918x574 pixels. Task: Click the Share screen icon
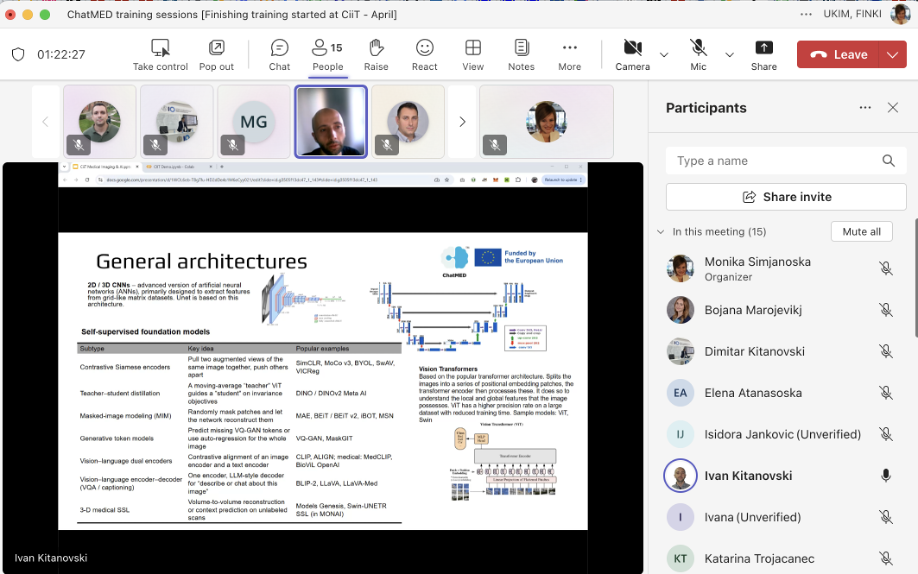pos(764,48)
